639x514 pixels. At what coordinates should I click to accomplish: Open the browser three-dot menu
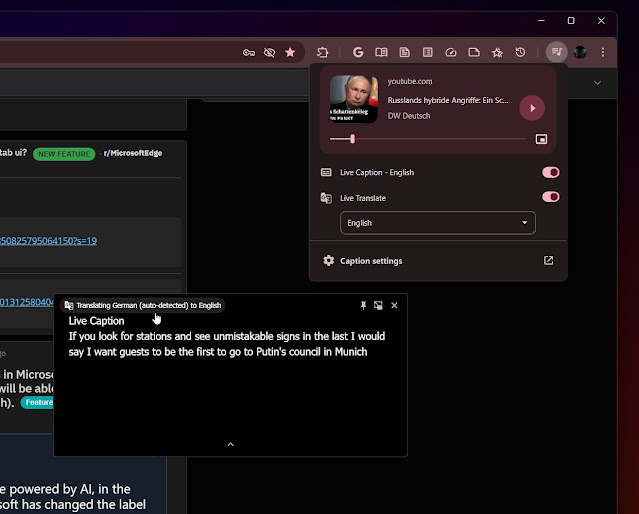pos(603,52)
